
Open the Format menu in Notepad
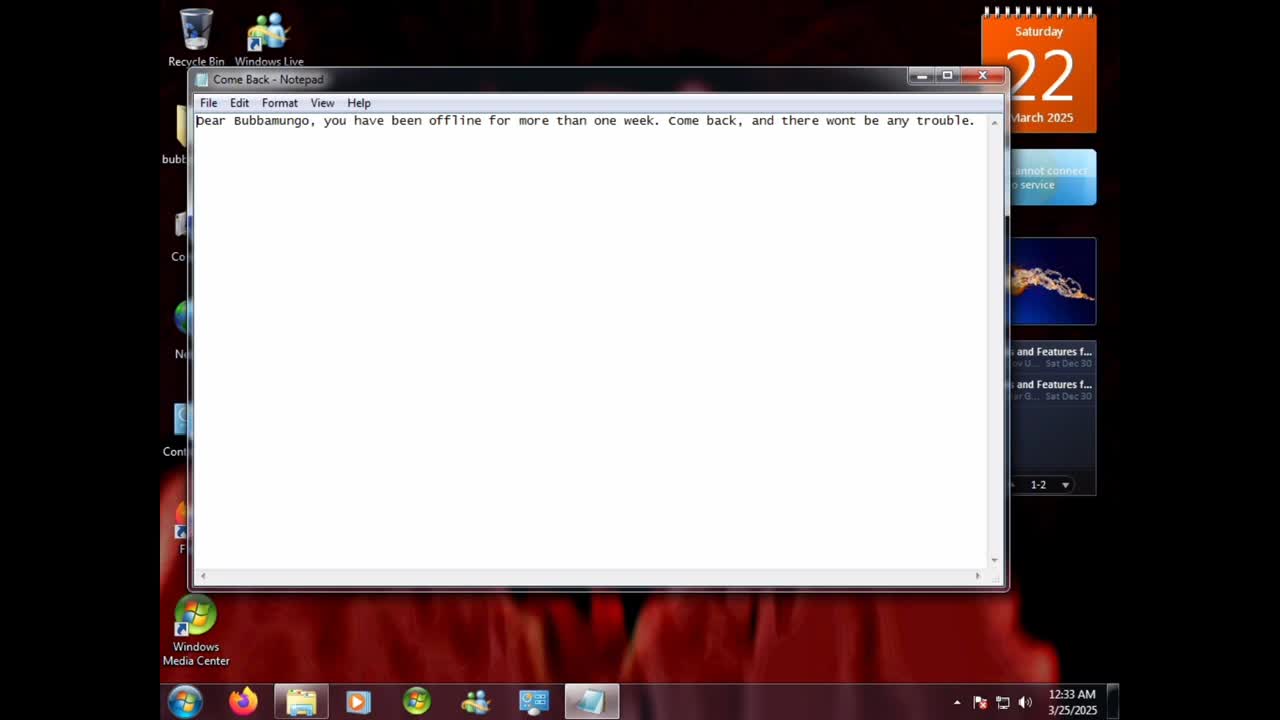[279, 103]
